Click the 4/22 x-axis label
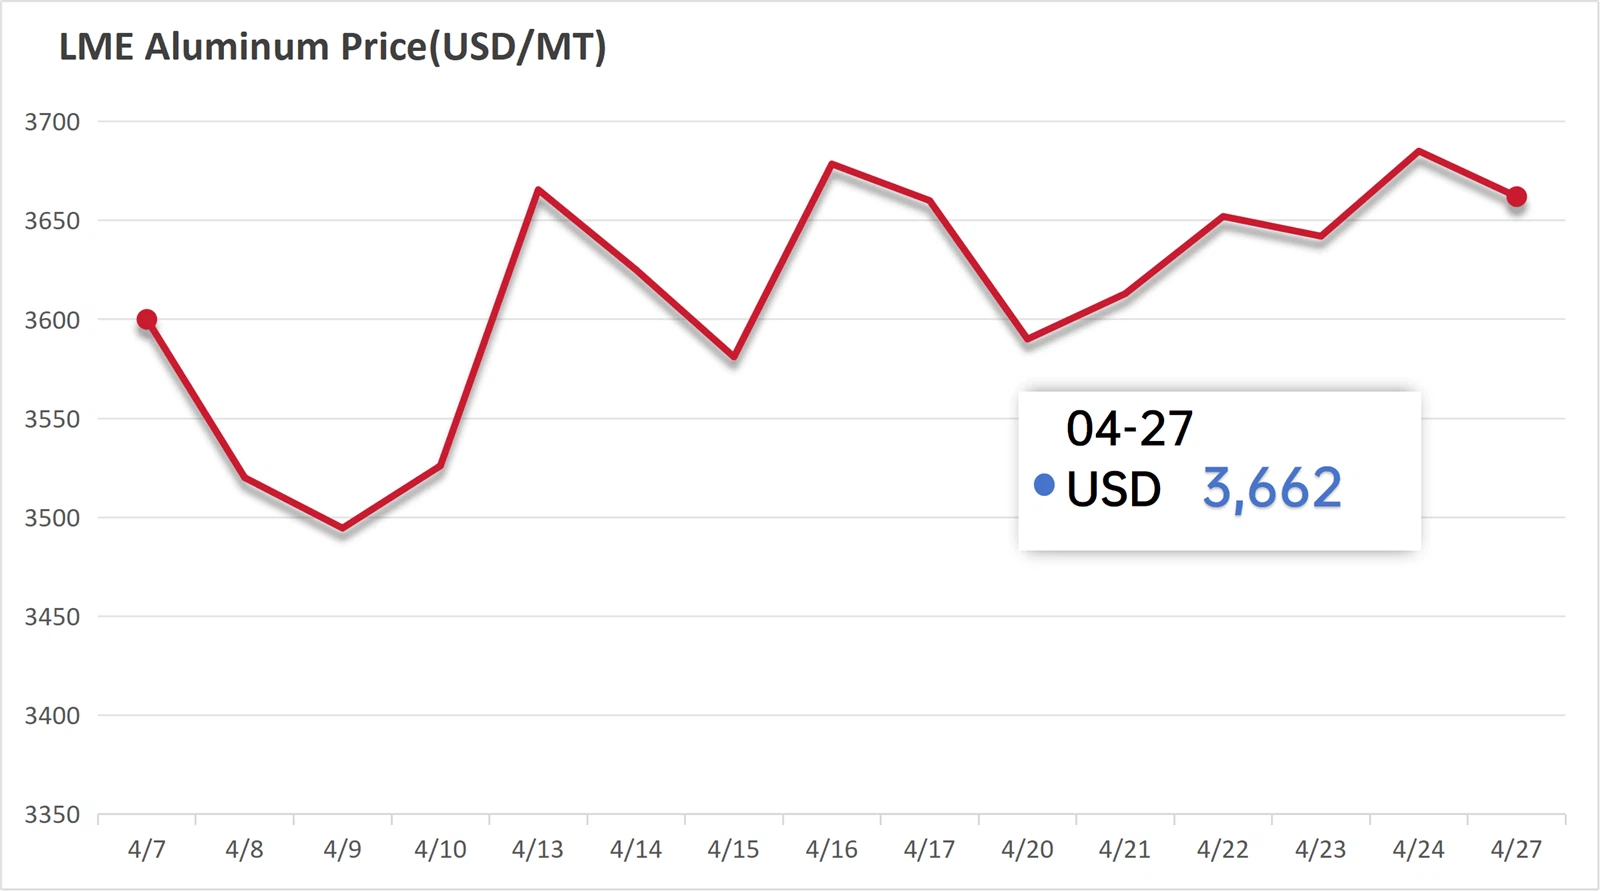 pyautogui.click(x=1222, y=850)
